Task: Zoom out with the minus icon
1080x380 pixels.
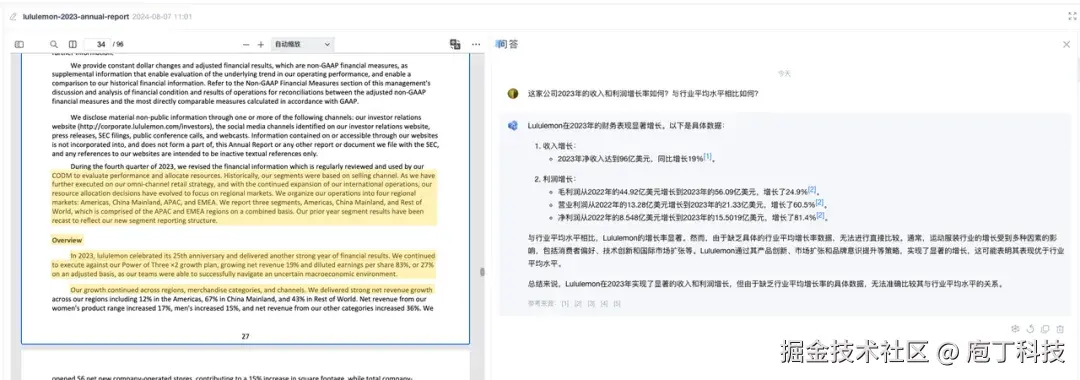Action: click(246, 44)
